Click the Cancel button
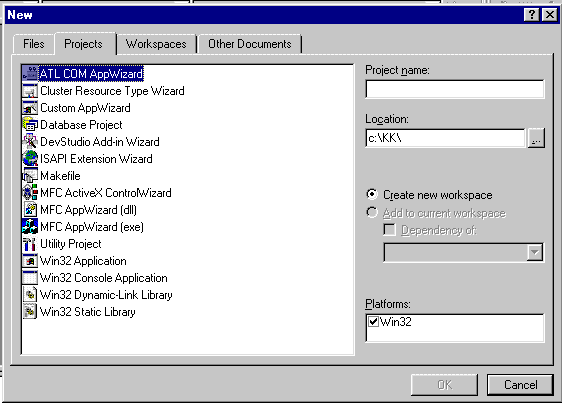Screen dimensions: 562x403 pos(520,385)
